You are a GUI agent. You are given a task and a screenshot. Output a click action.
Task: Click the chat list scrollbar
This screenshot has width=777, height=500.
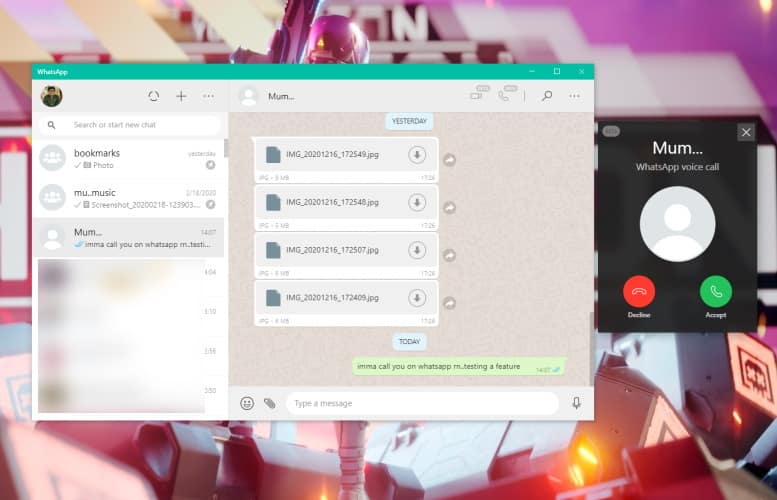[226, 149]
